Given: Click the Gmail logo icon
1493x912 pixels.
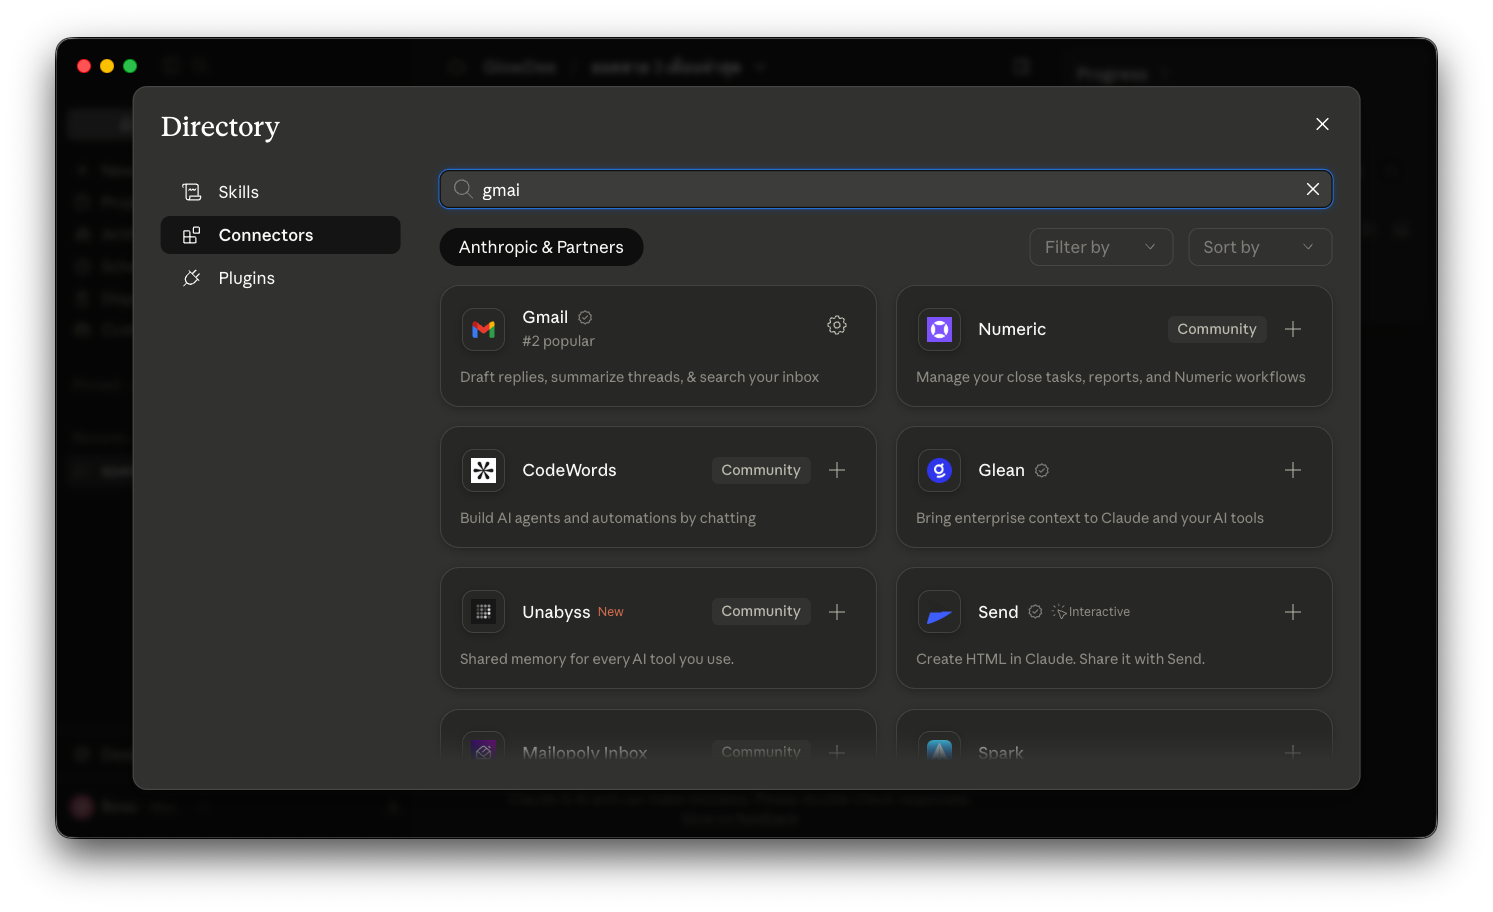Looking at the screenshot, I should pyautogui.click(x=484, y=329).
